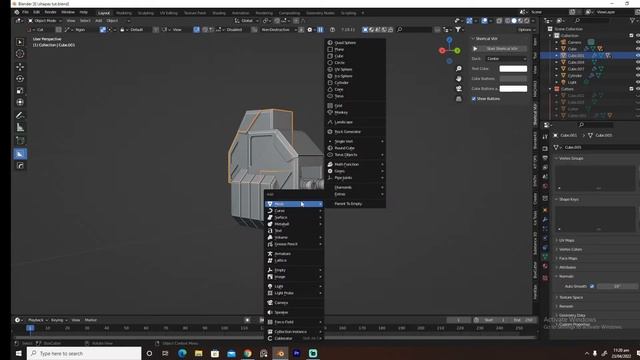Open the Render menu in top bar

click(x=50, y=12)
